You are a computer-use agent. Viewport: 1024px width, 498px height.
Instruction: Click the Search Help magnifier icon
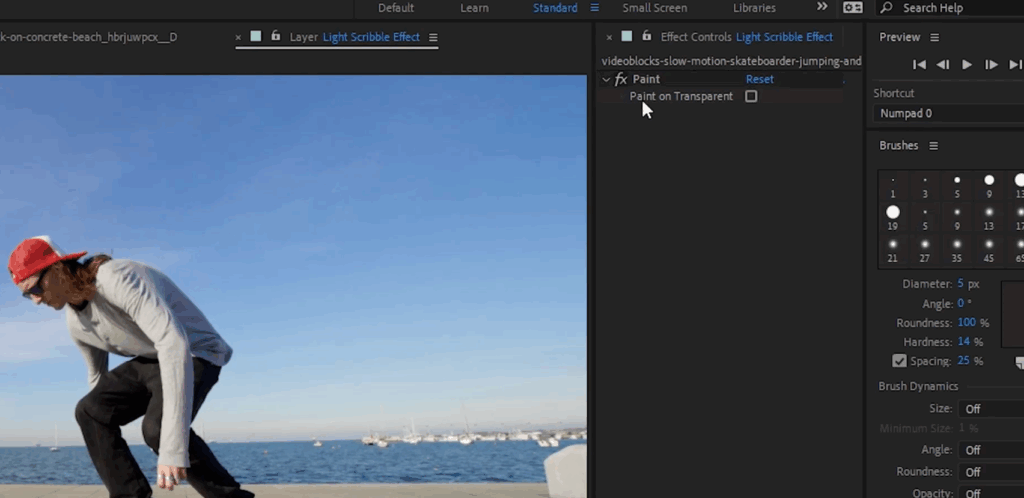point(886,8)
